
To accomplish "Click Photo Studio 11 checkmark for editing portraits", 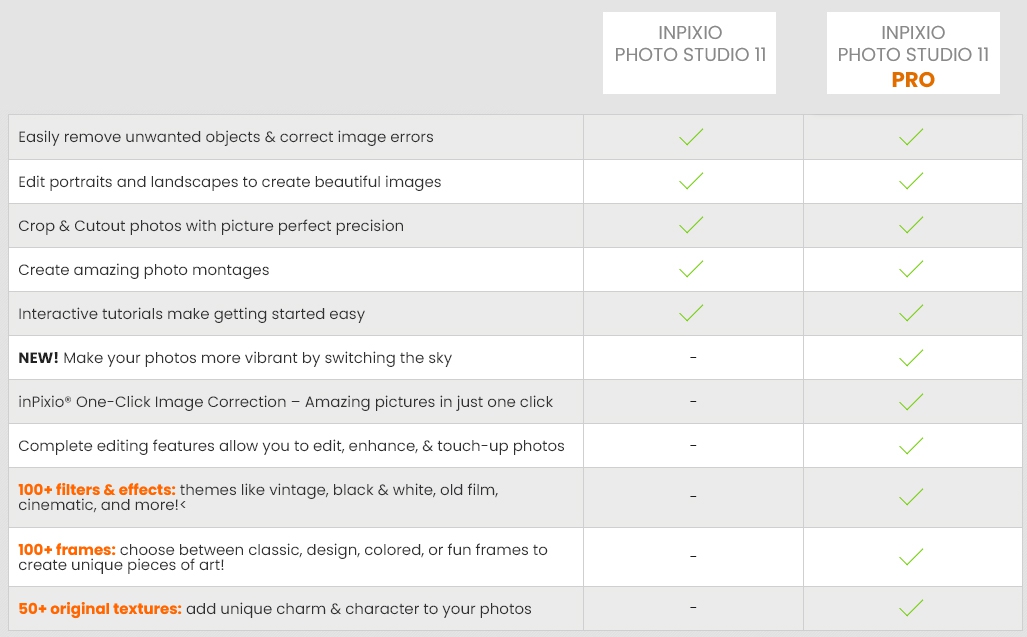I will (691, 181).
